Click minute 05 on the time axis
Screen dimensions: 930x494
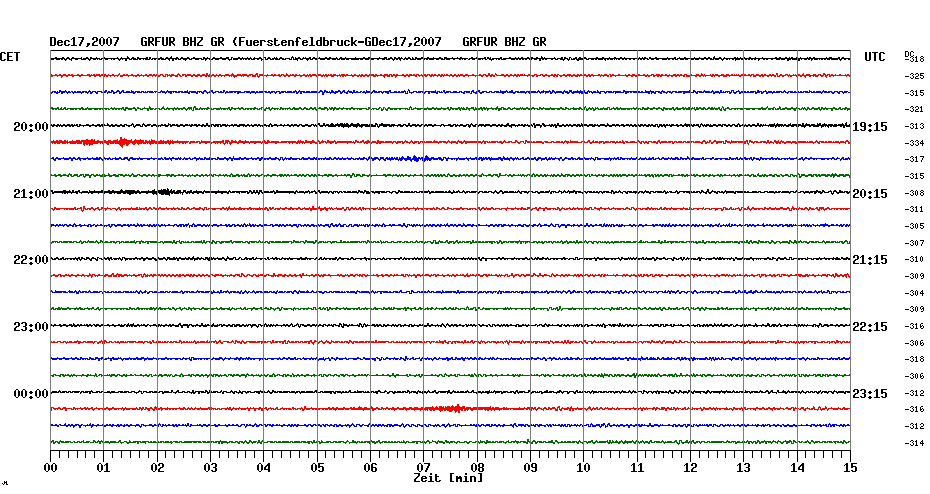[x=317, y=467]
